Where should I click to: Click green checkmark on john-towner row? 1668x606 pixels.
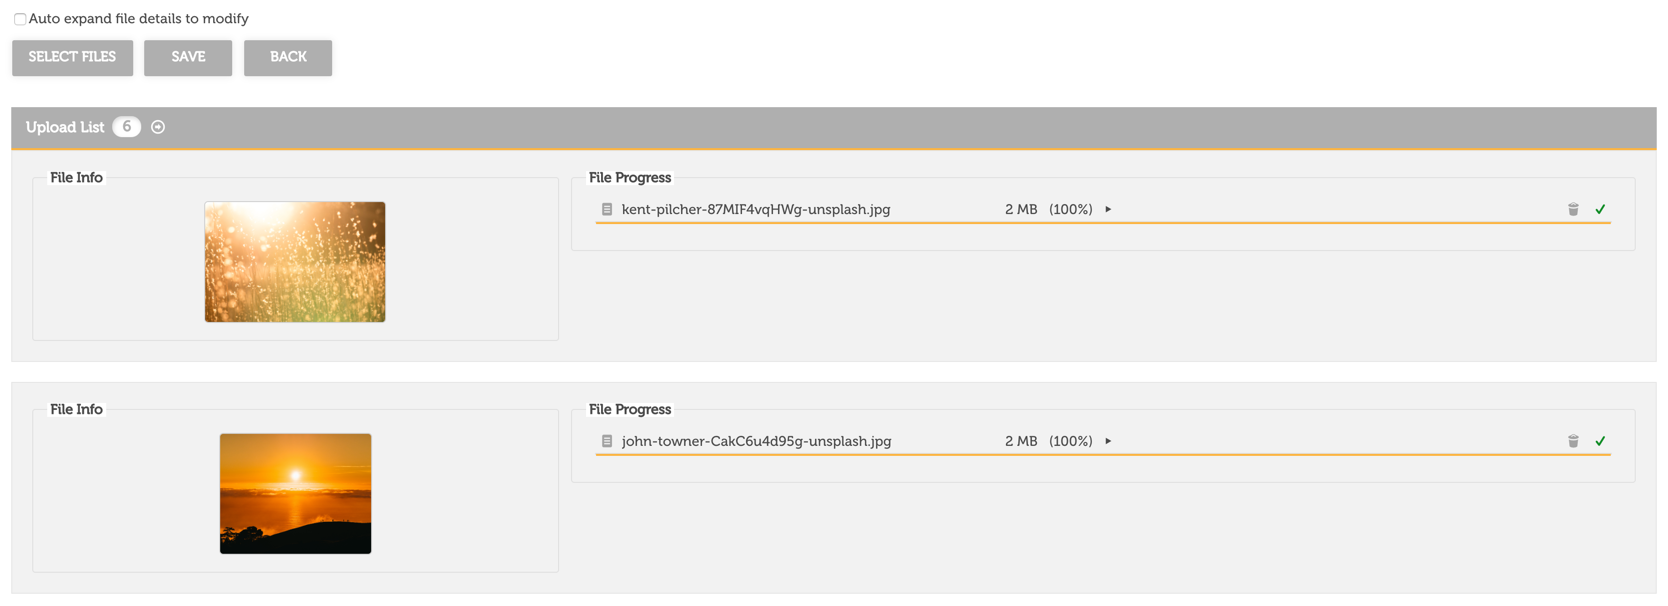coord(1600,441)
